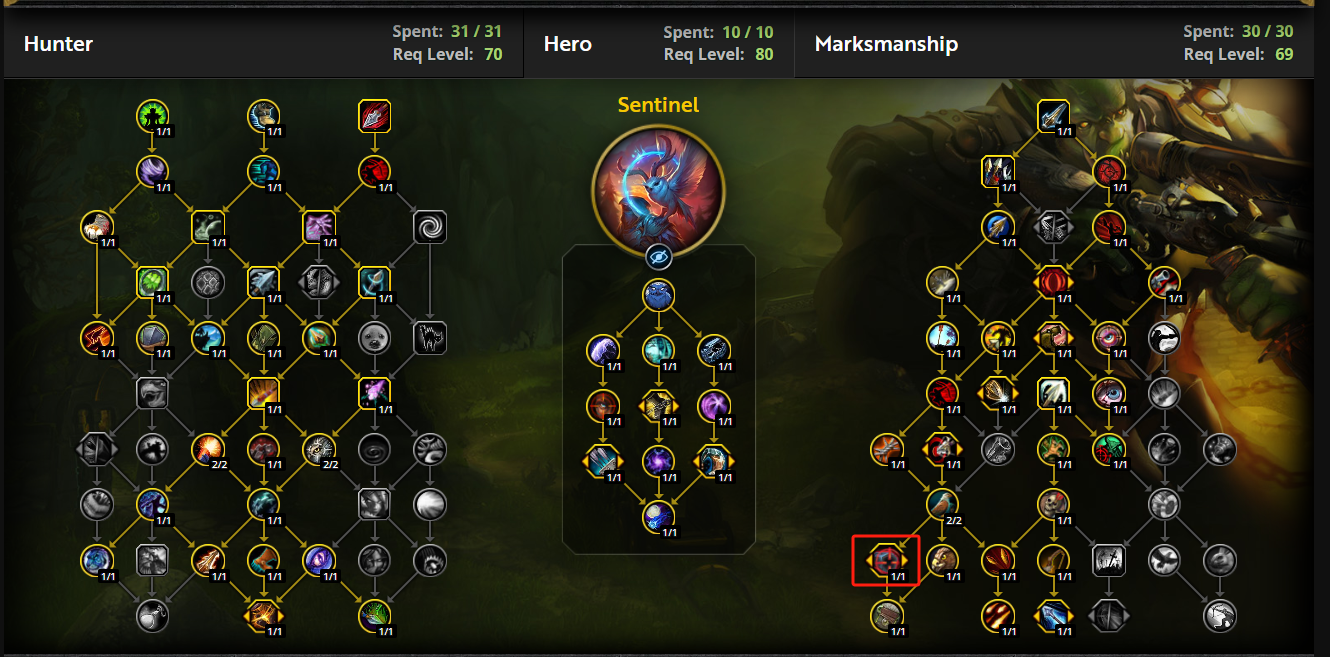Toggle the red arrow square Hunter talent

(x=374, y=116)
